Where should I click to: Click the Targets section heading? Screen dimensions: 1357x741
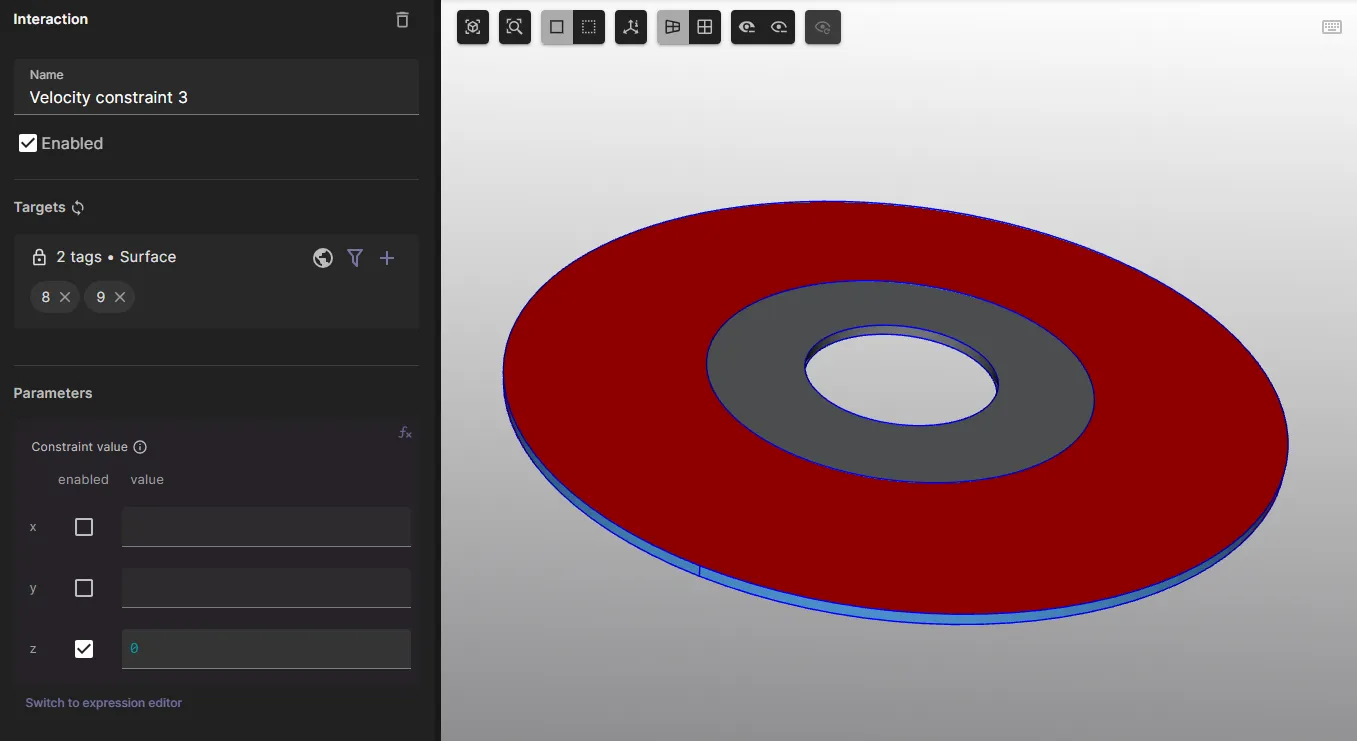[x=39, y=207]
